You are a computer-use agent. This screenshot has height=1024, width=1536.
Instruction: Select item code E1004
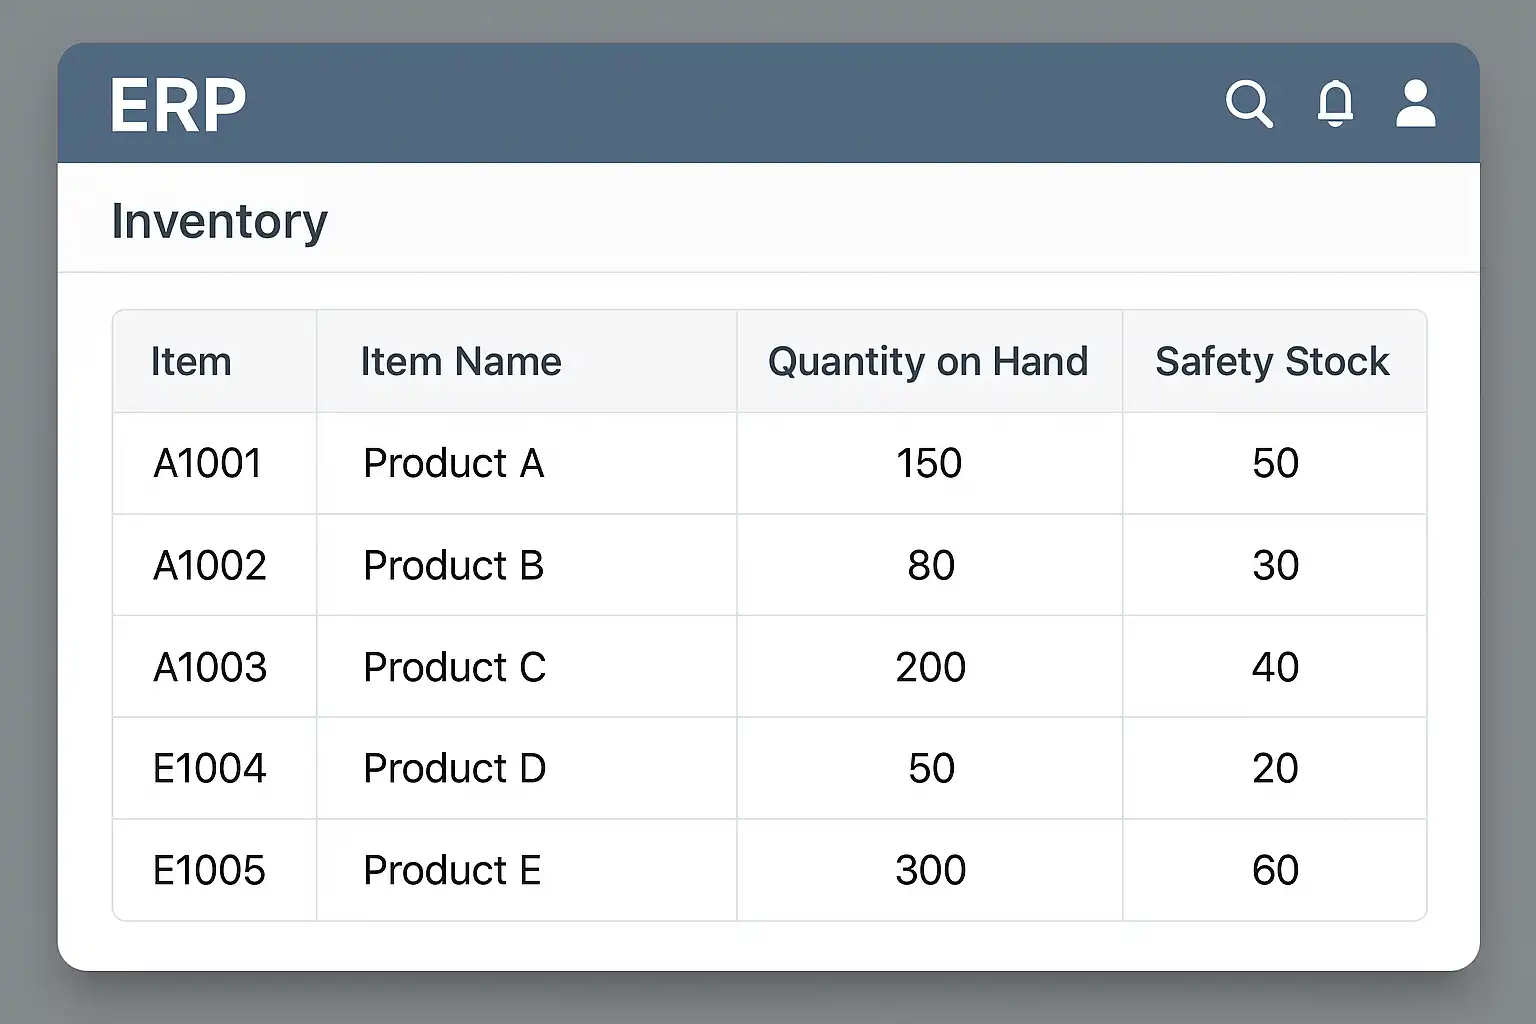(x=210, y=769)
